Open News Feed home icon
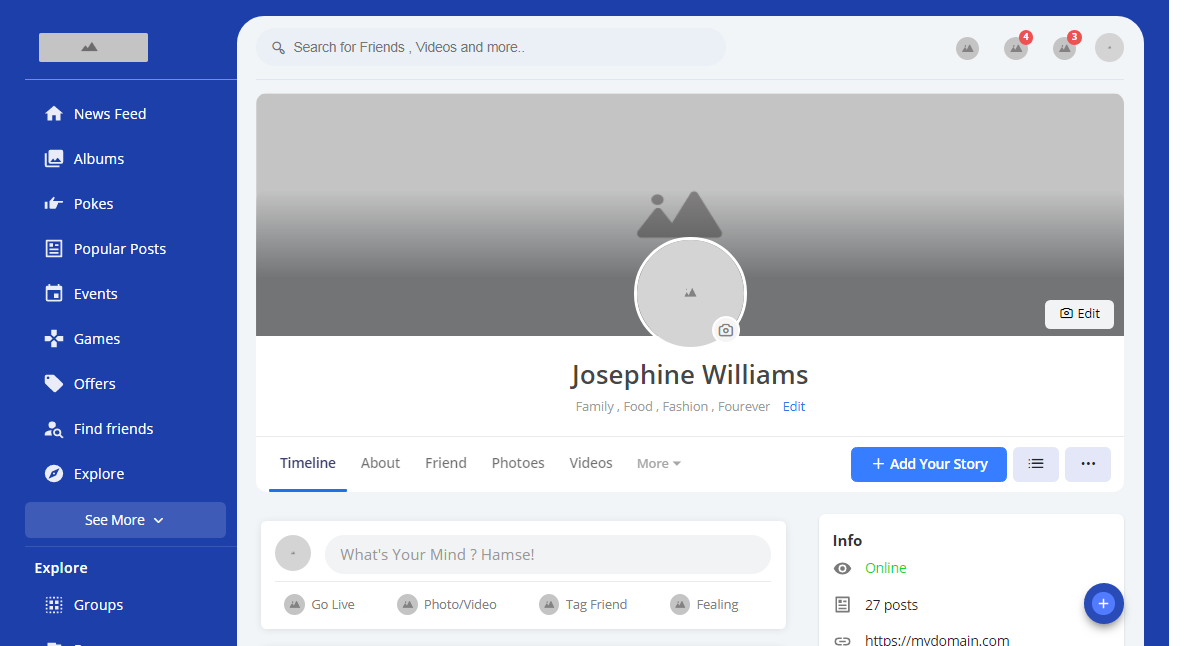Image resolution: width=1186 pixels, height=646 pixels. point(54,114)
